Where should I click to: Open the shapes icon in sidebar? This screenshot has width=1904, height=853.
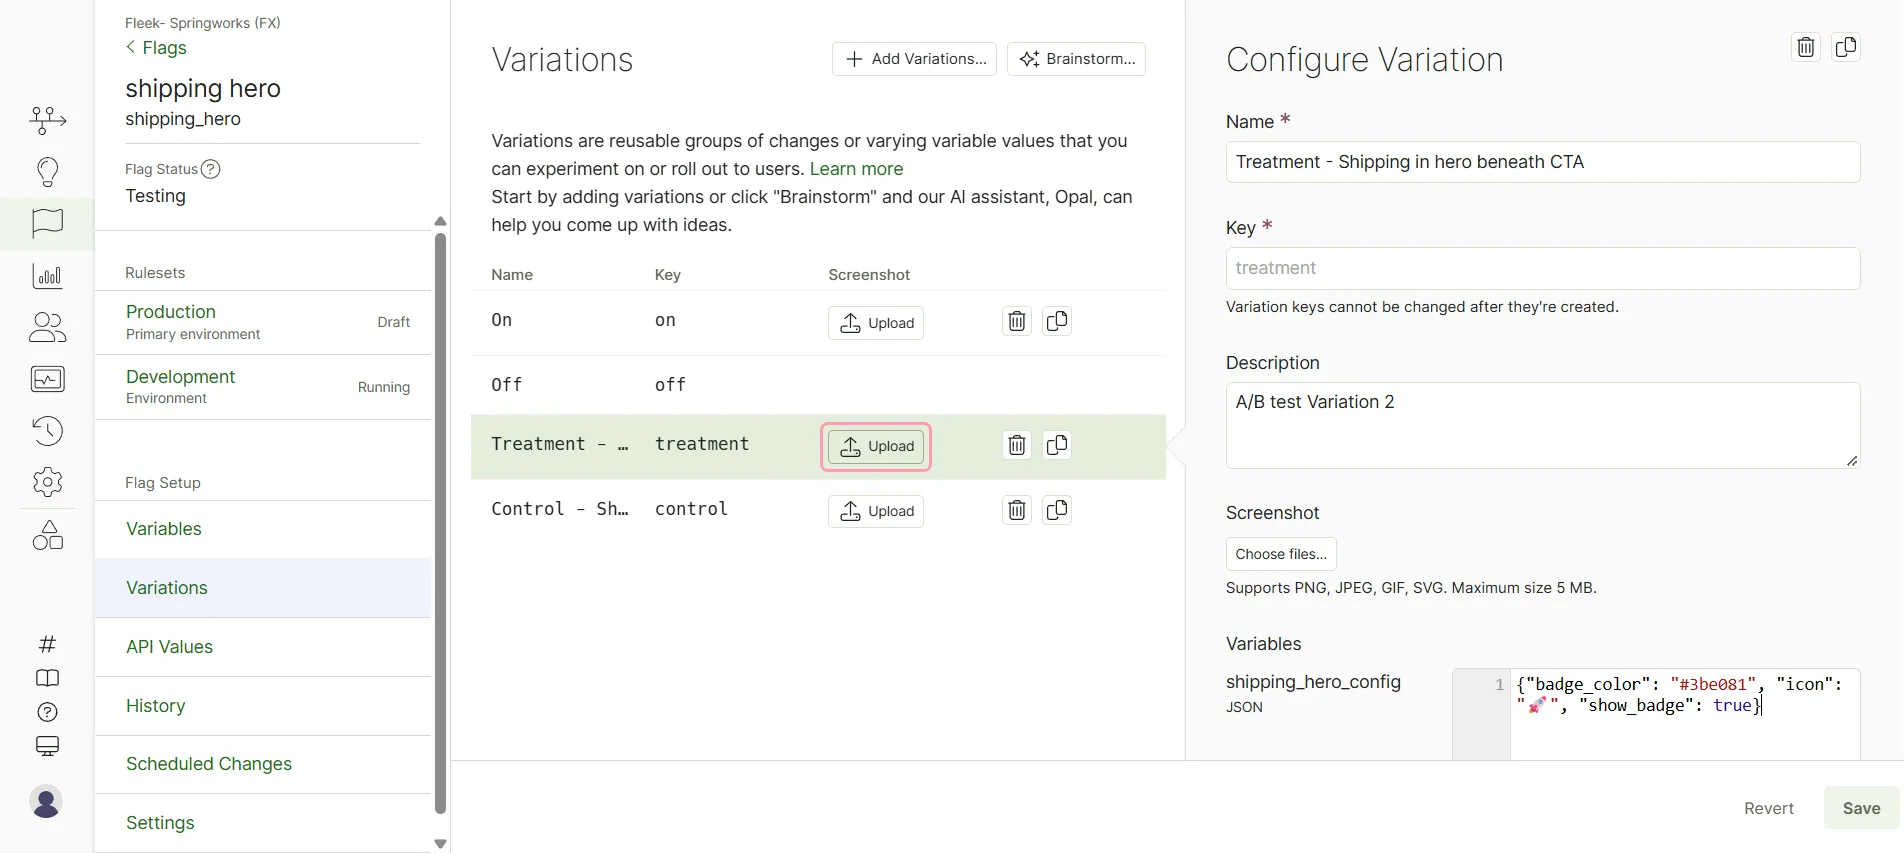pos(47,535)
